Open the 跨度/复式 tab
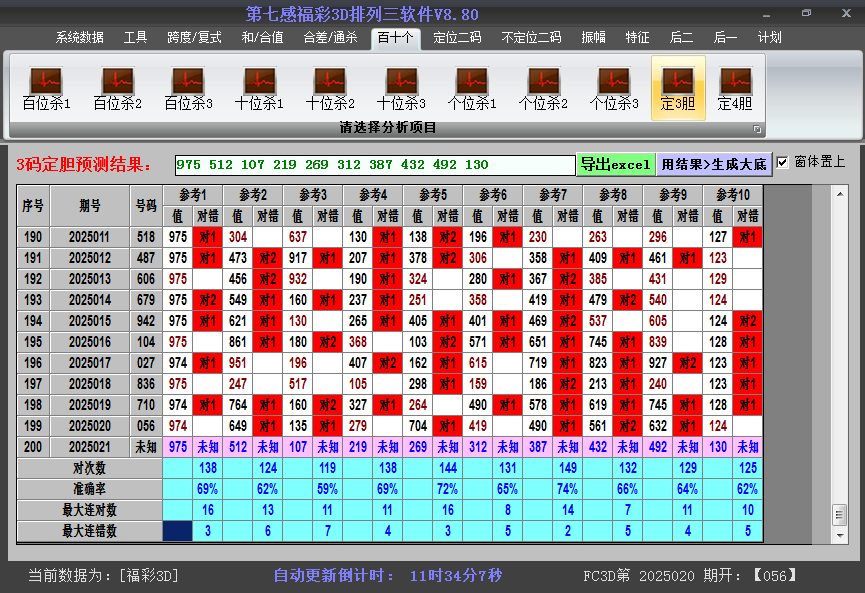Image resolution: width=865 pixels, height=593 pixels. (x=194, y=38)
